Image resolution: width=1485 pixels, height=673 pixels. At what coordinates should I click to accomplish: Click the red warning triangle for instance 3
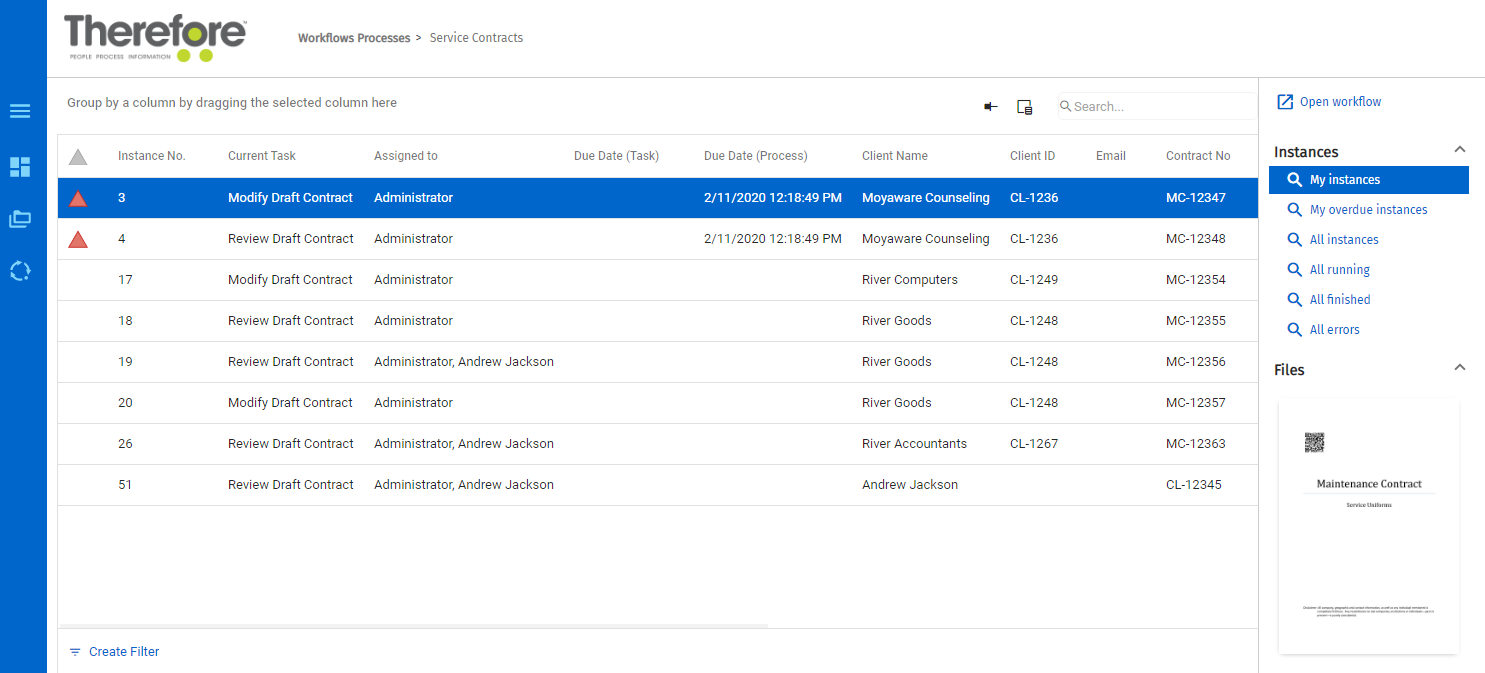(x=78, y=198)
